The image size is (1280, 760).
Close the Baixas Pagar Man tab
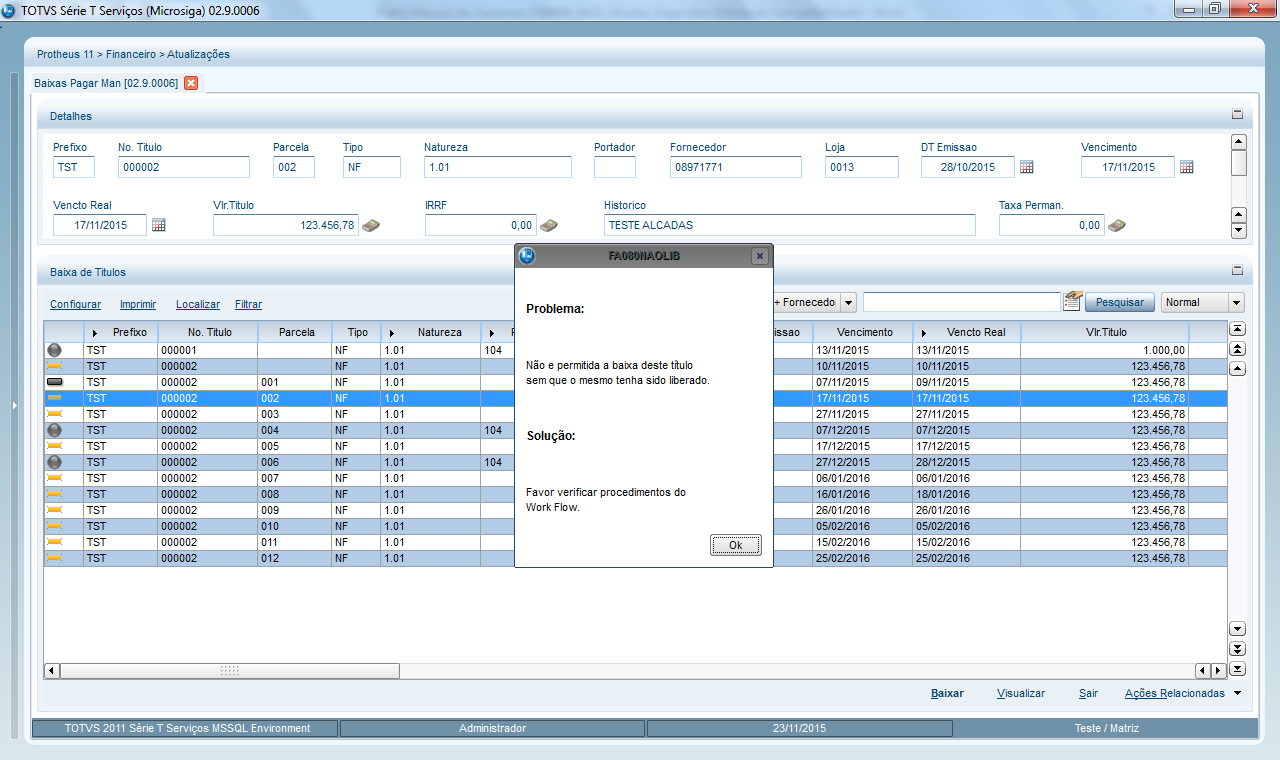[191, 83]
